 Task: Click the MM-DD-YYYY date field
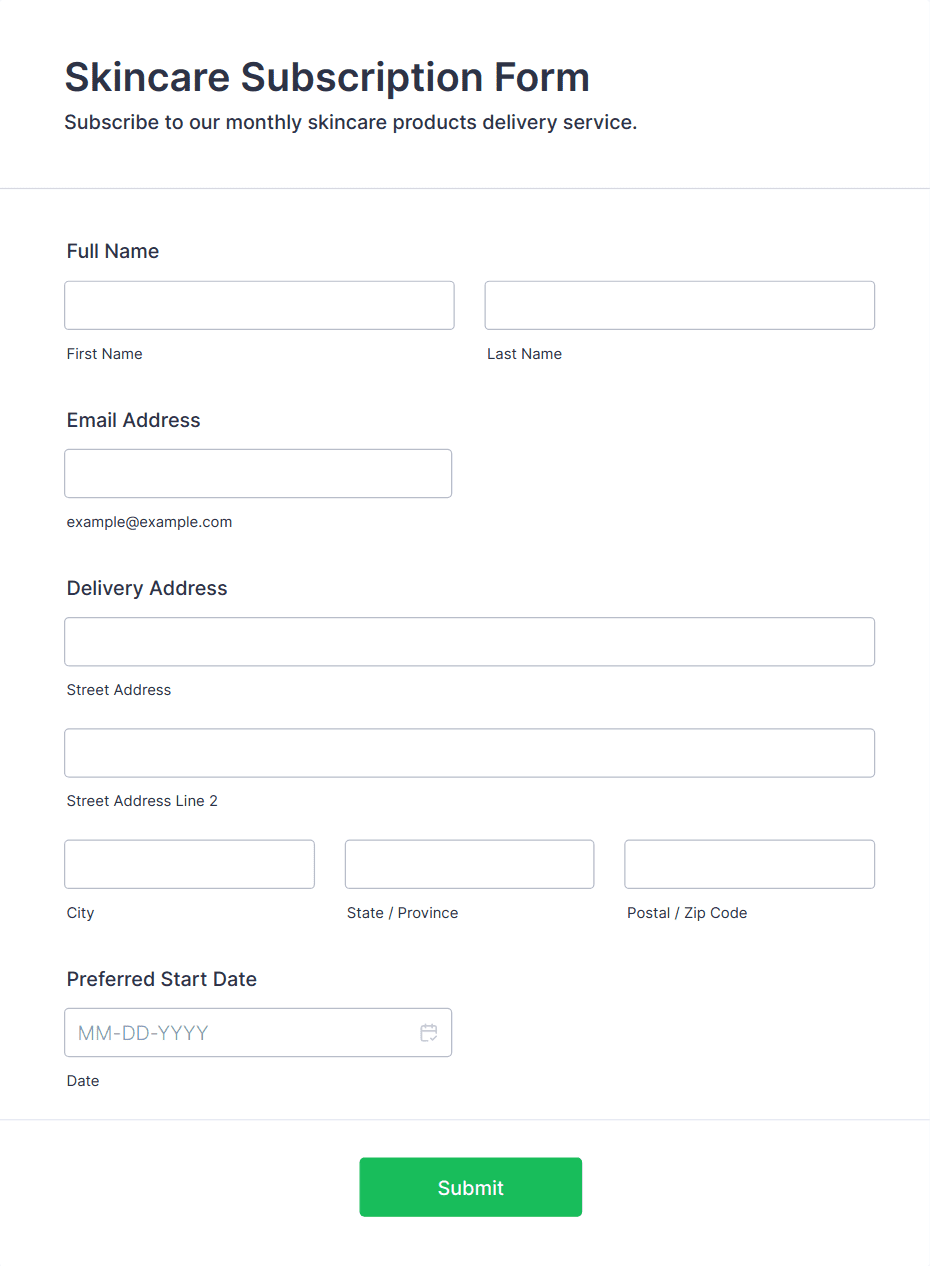[258, 1033]
